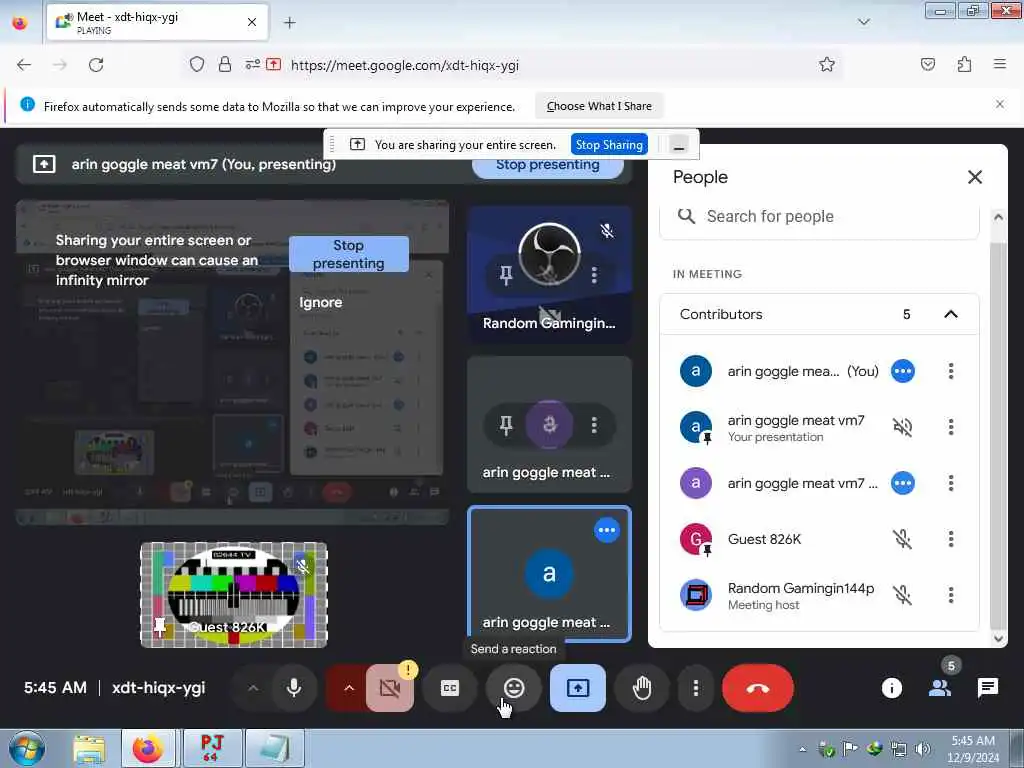Toggle closed captions button

pyautogui.click(x=450, y=688)
